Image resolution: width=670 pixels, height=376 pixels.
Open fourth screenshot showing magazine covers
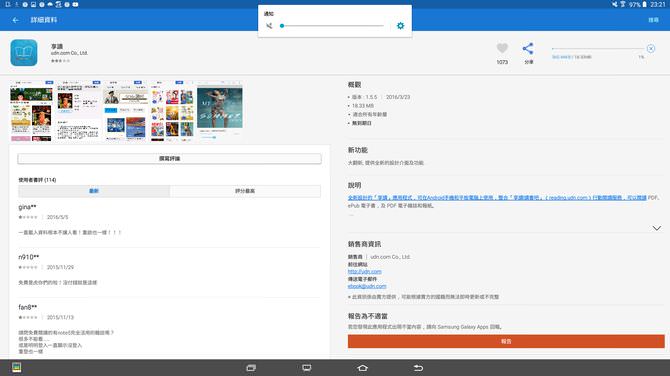(x=172, y=111)
